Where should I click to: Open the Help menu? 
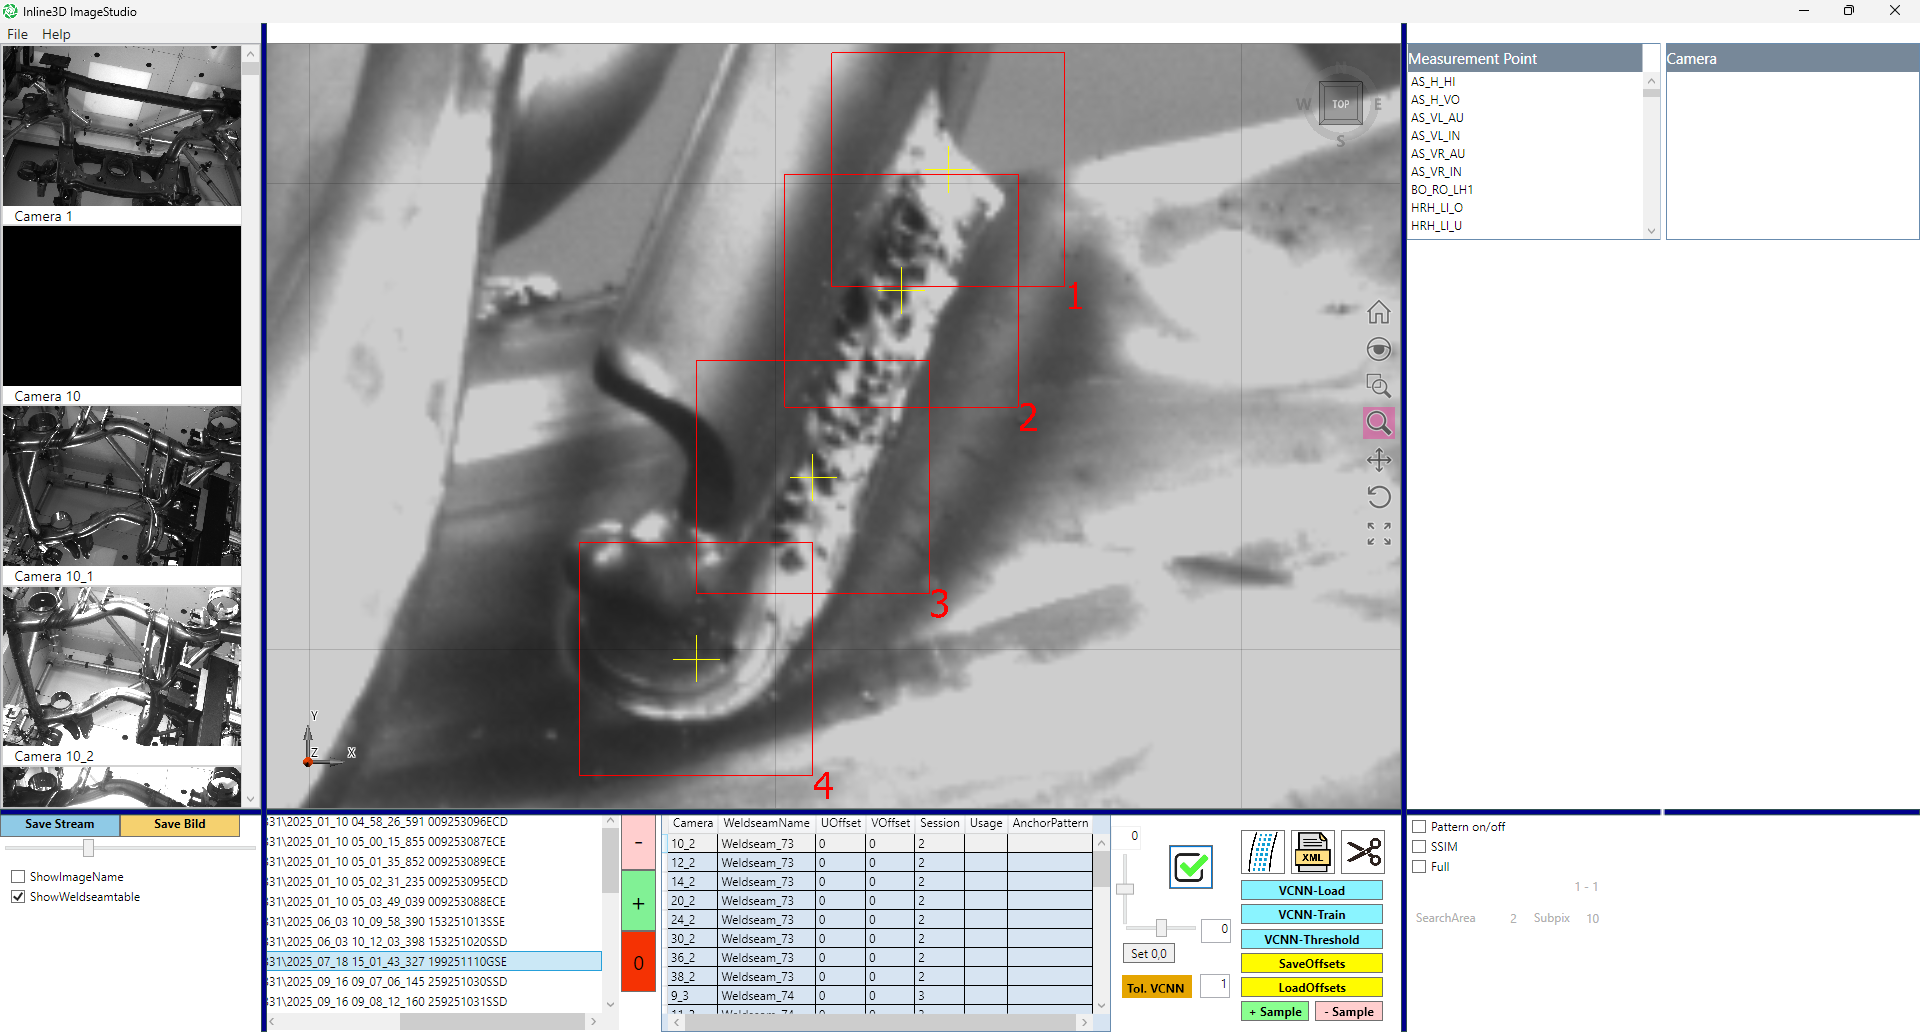pyautogui.click(x=56, y=34)
